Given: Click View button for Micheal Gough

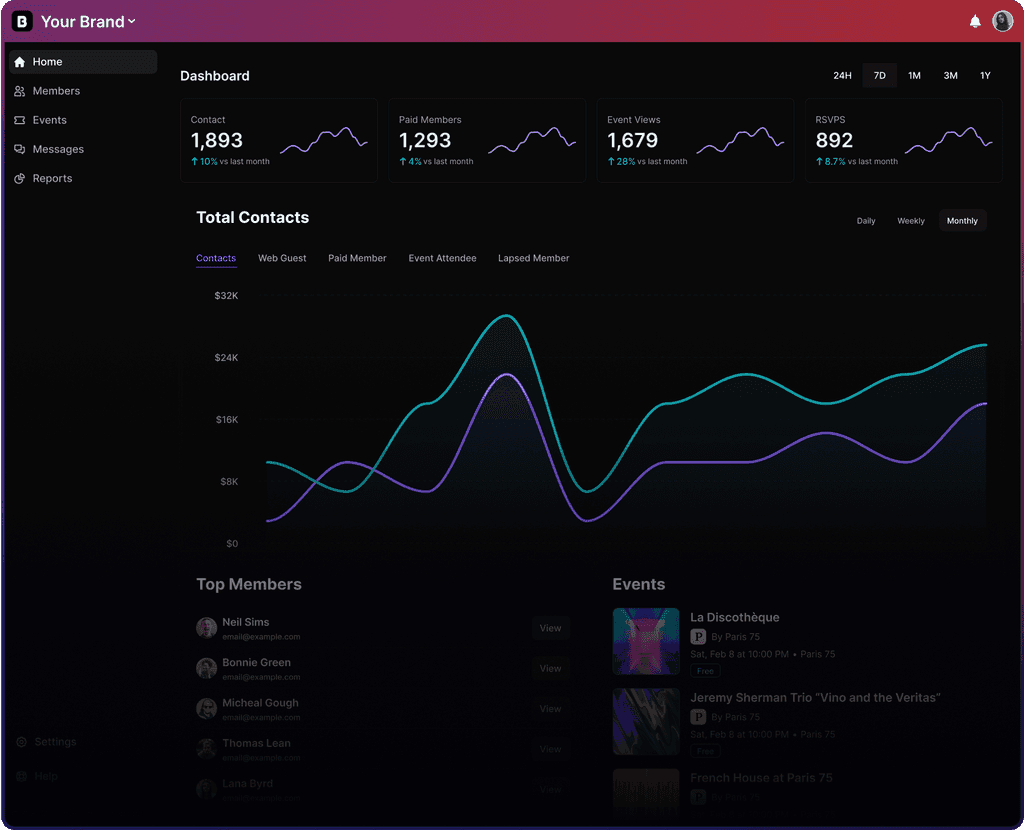Looking at the screenshot, I should [551, 709].
